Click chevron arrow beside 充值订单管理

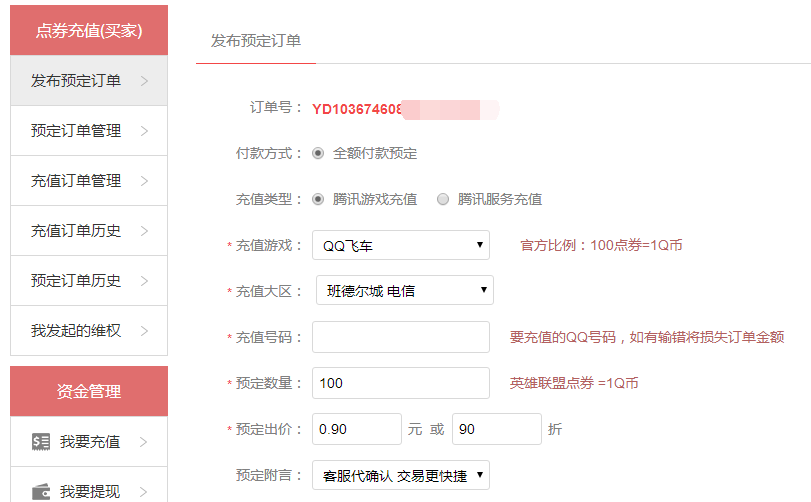click(x=144, y=181)
